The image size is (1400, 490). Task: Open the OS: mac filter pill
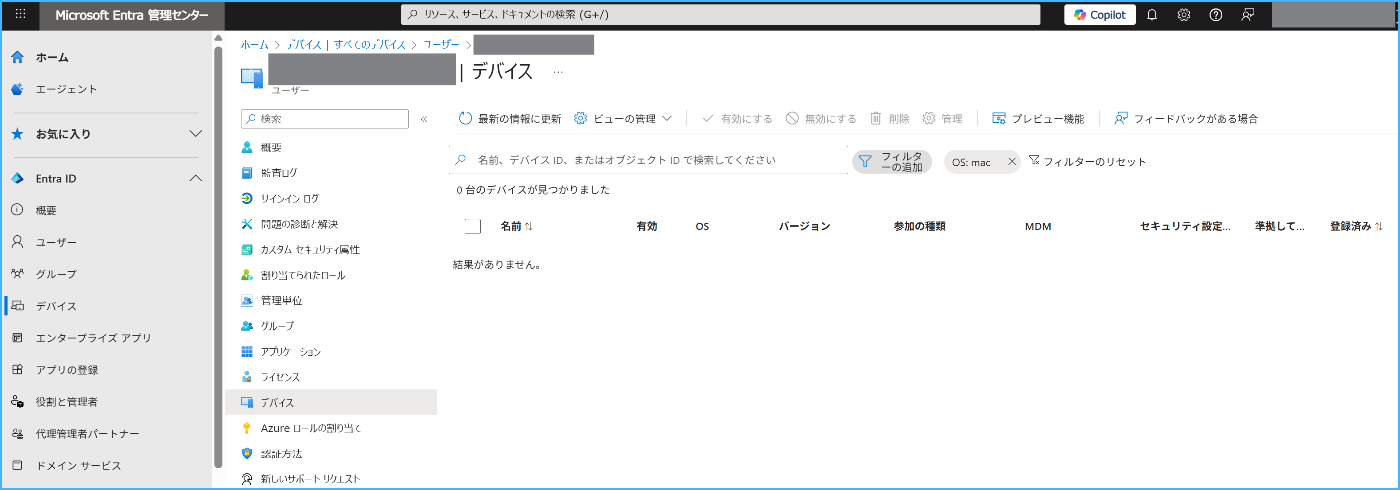point(972,162)
